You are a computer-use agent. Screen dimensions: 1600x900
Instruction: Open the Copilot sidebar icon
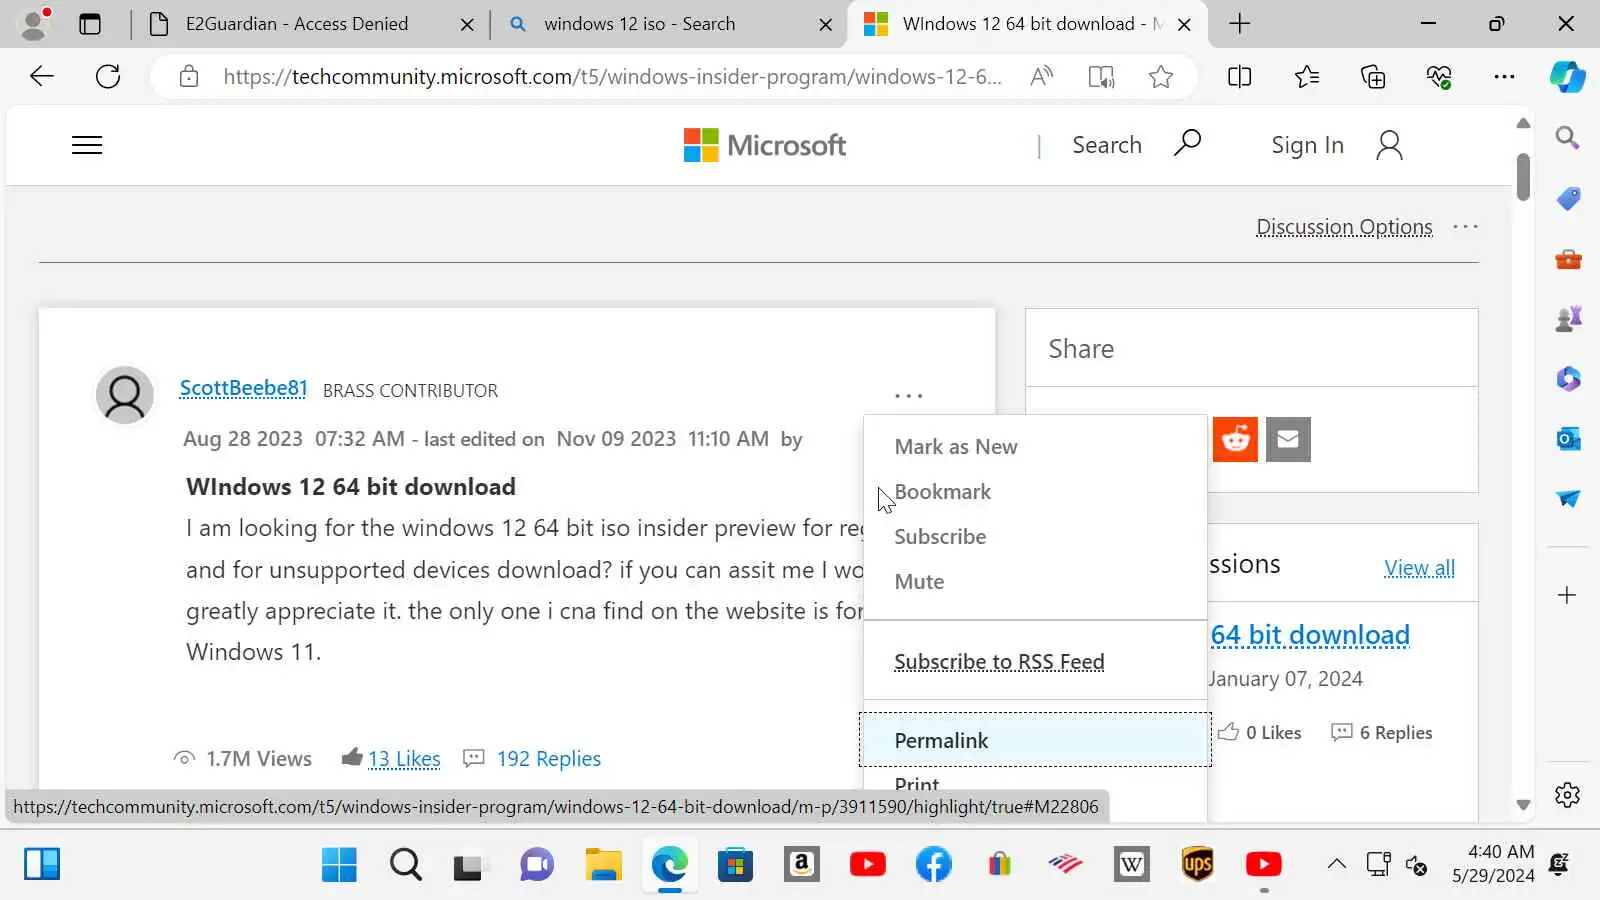tap(1567, 77)
